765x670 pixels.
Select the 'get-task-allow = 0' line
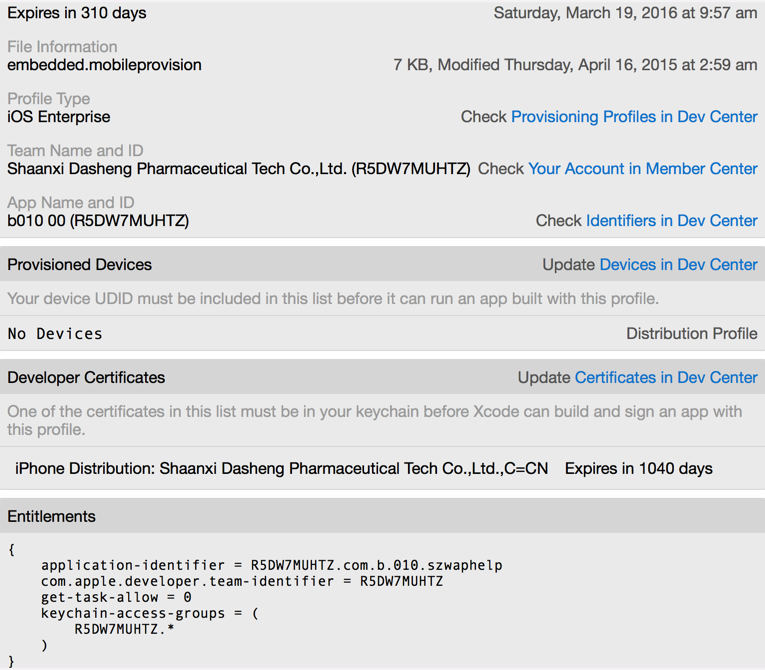coord(116,597)
